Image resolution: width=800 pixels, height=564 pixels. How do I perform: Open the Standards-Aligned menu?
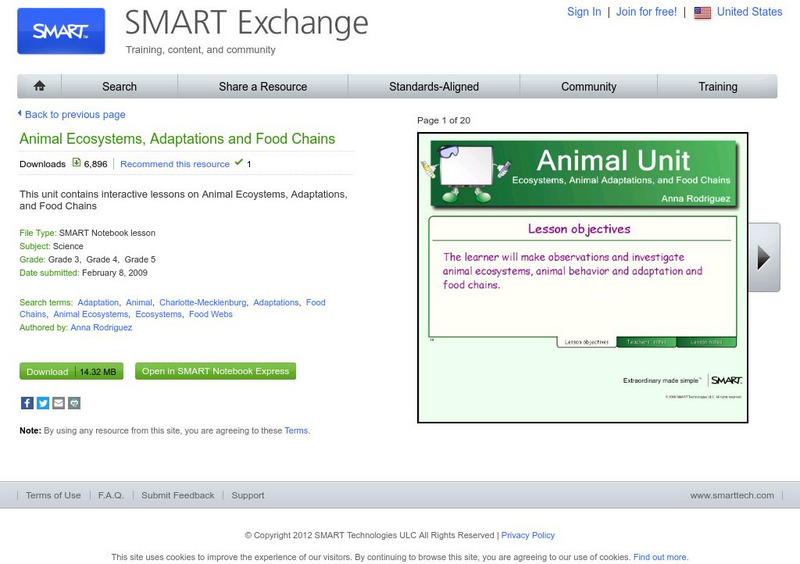coord(434,86)
